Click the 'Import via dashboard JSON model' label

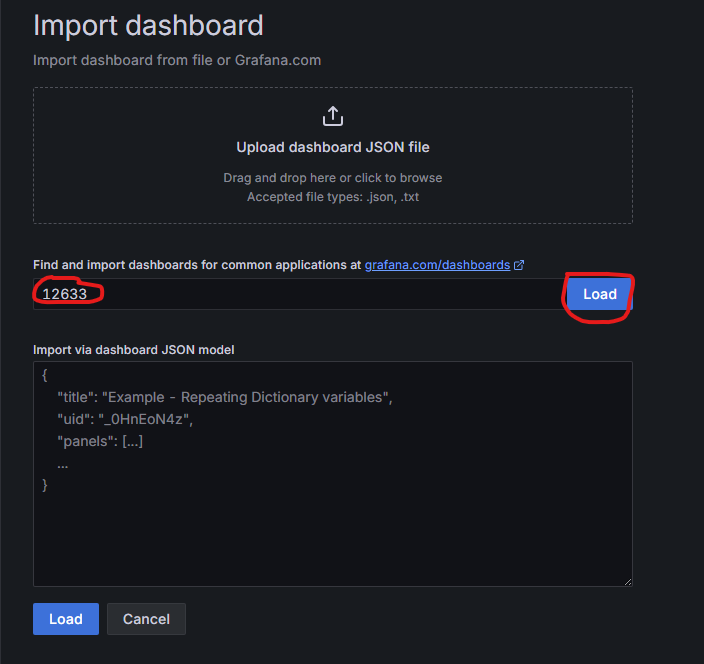[134, 350]
